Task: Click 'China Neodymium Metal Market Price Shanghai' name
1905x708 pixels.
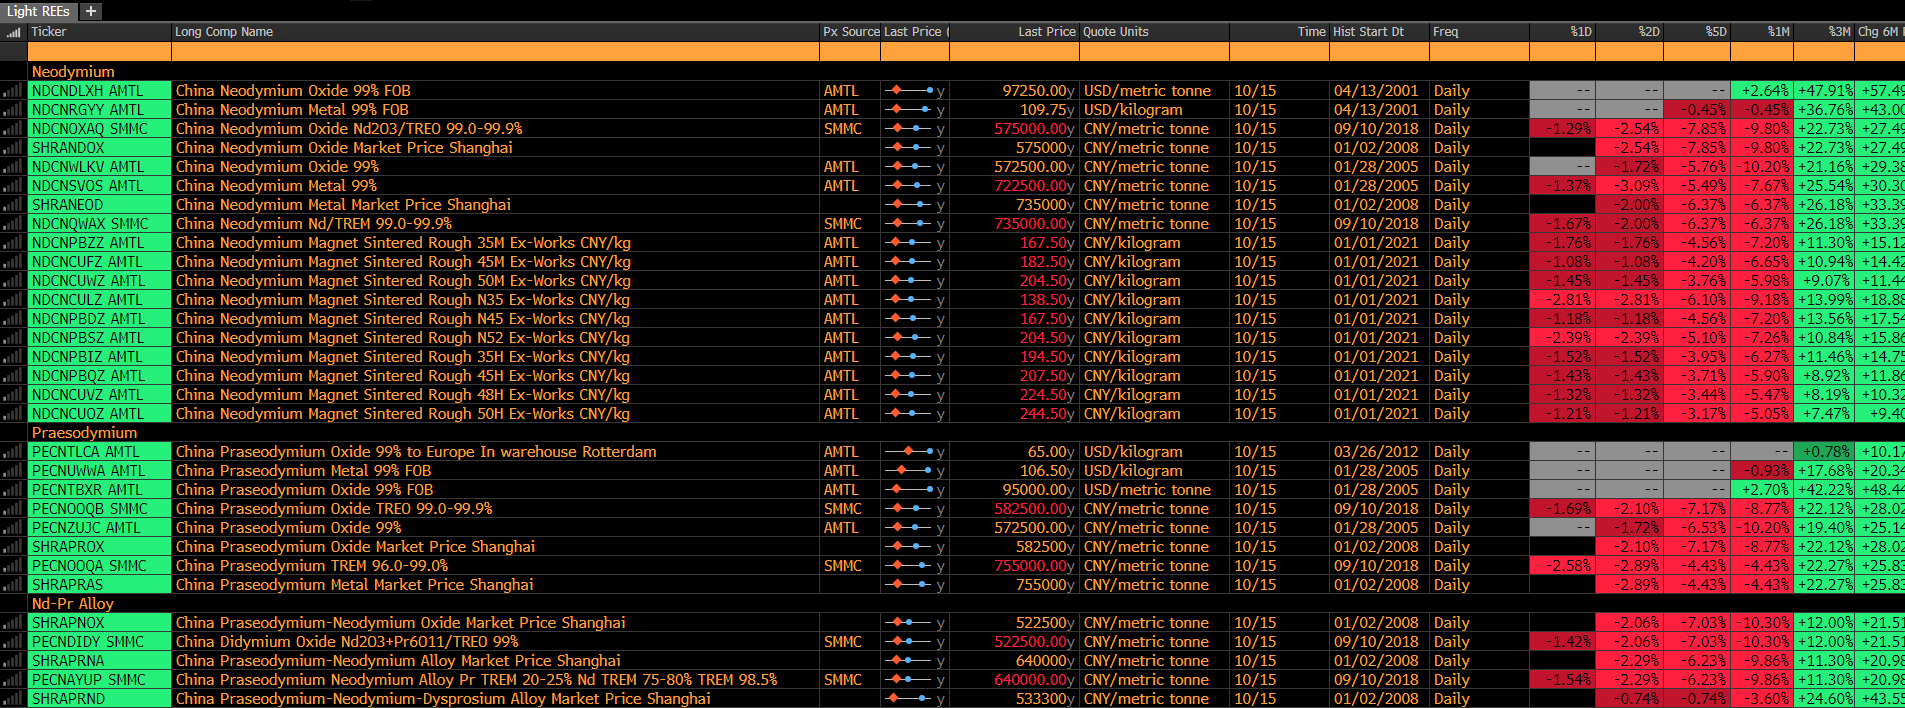Action: point(343,205)
